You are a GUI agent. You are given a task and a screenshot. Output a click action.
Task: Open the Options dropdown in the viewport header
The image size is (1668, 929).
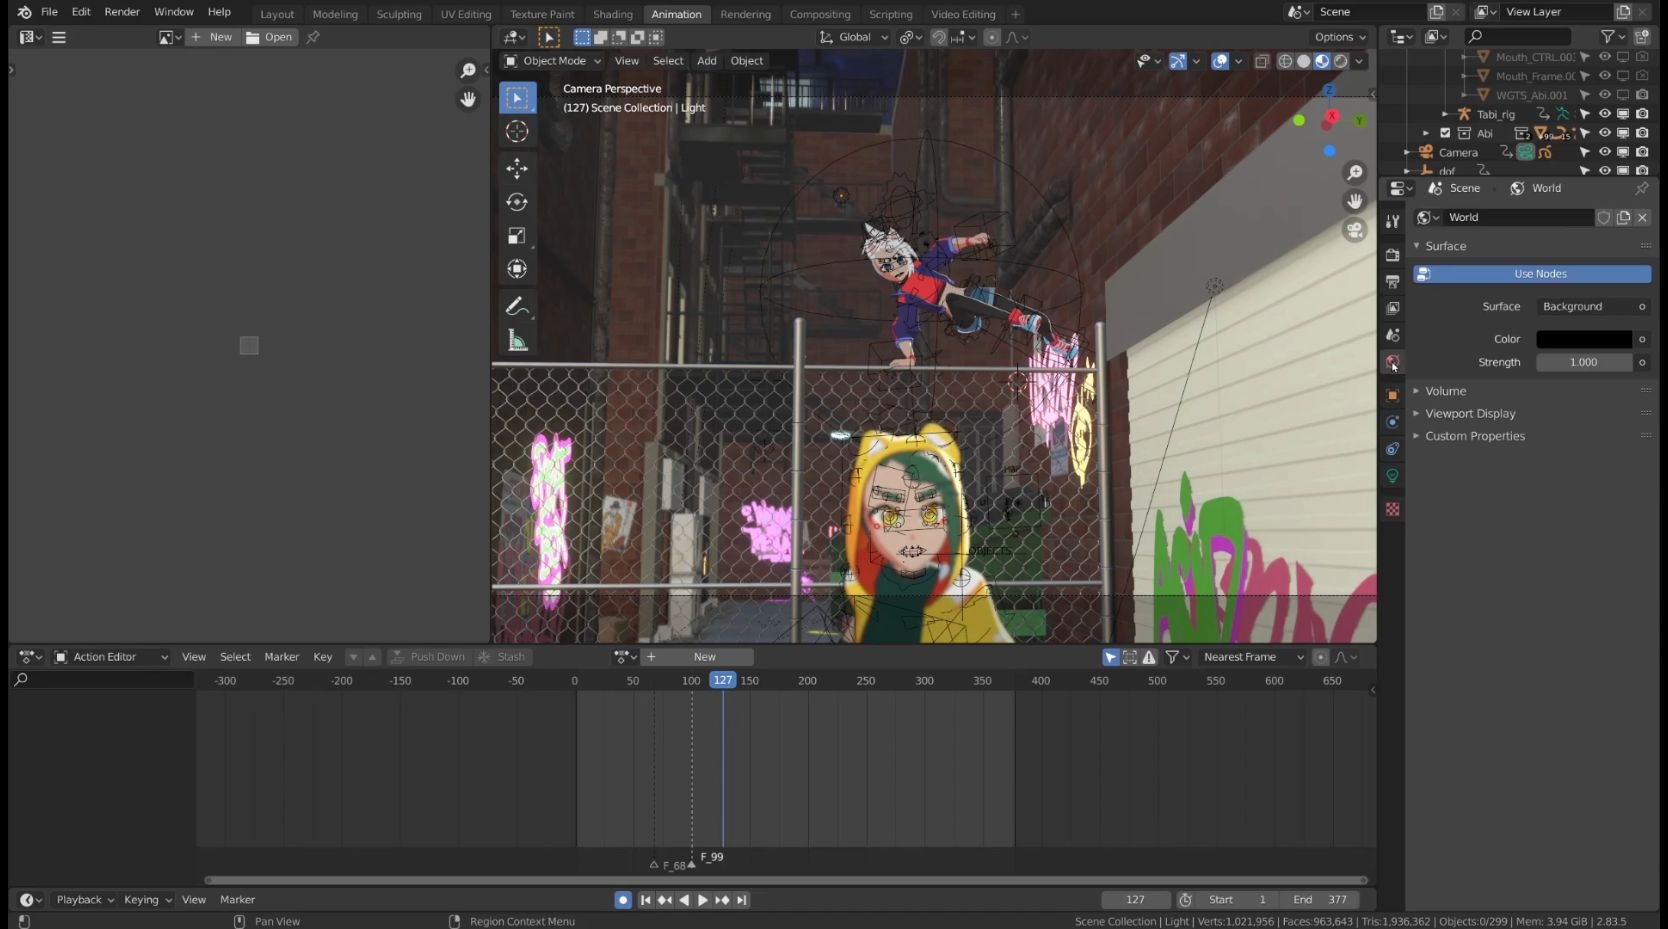(x=1340, y=37)
